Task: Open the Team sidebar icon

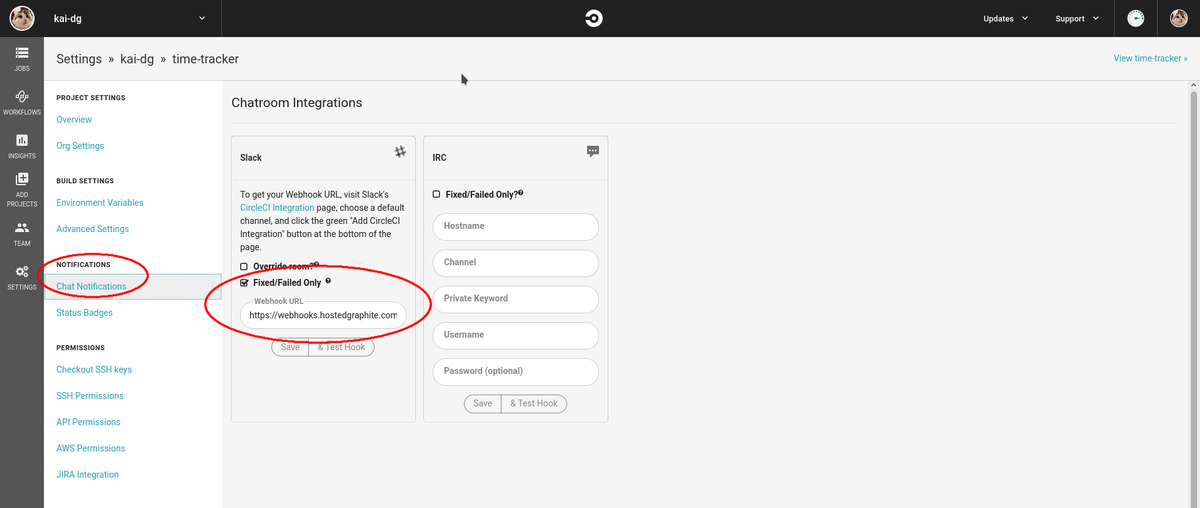Action: [x=22, y=228]
